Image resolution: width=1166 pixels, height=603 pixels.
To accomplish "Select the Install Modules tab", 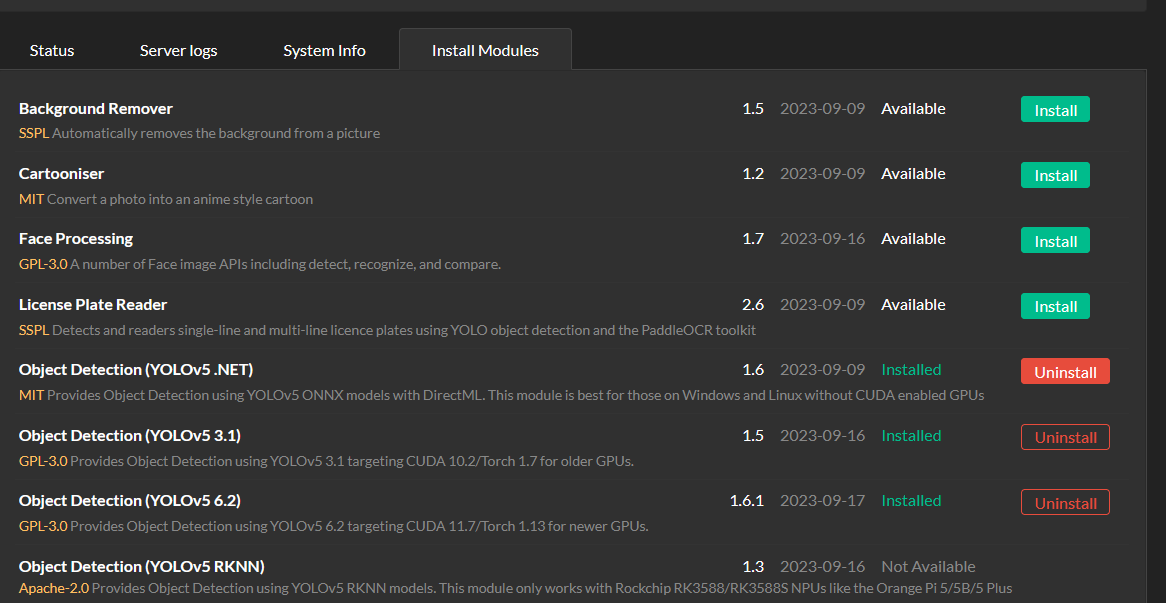I will point(486,51).
